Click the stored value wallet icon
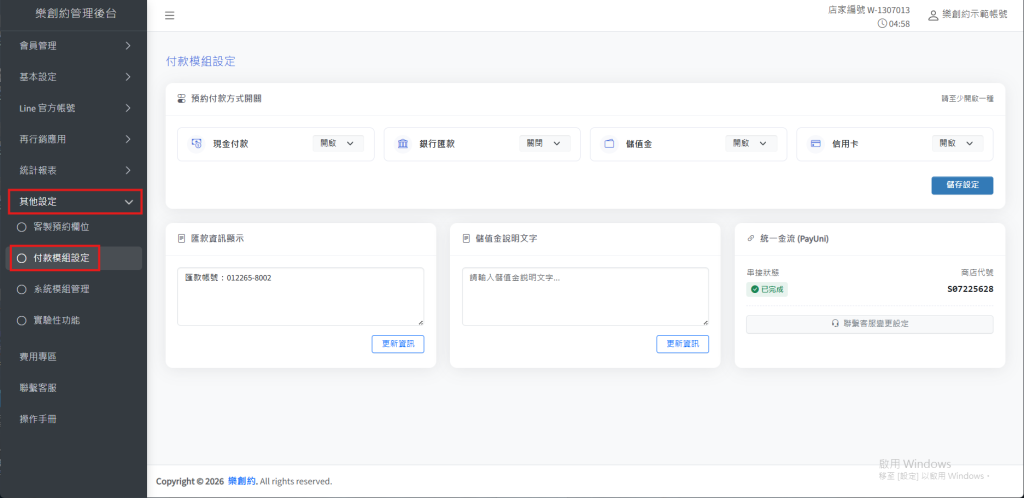Viewport: 1024px width, 498px height. coord(609,144)
